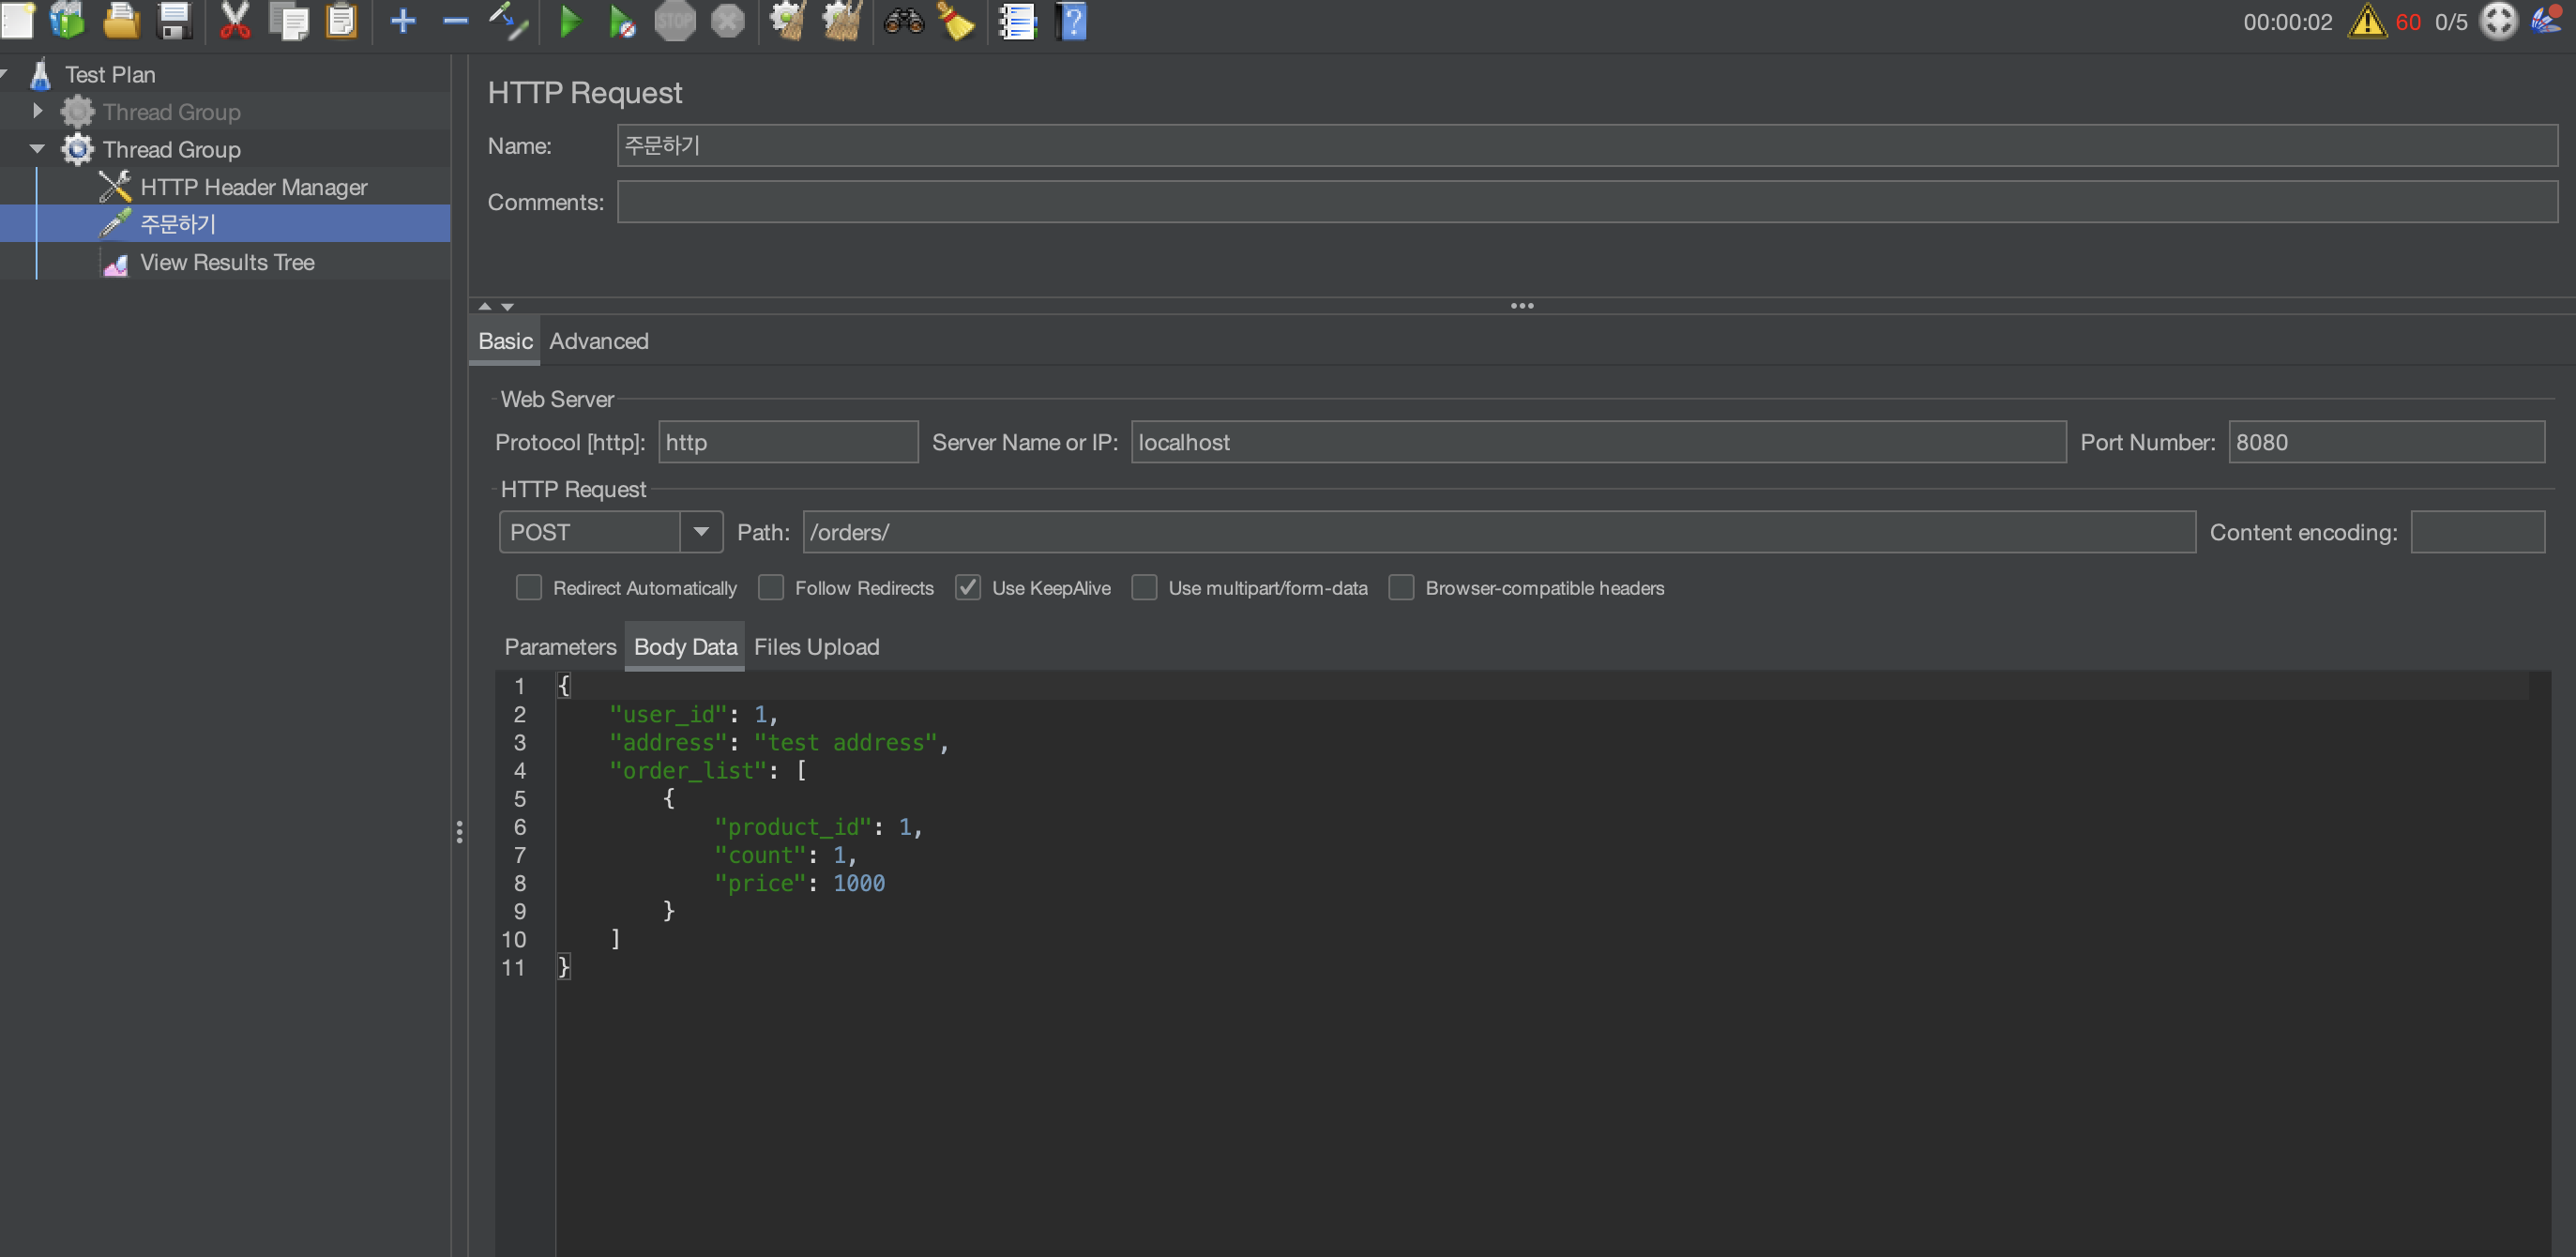Click the Save floppy disk icon
2576x1257 pixels.
175,21
